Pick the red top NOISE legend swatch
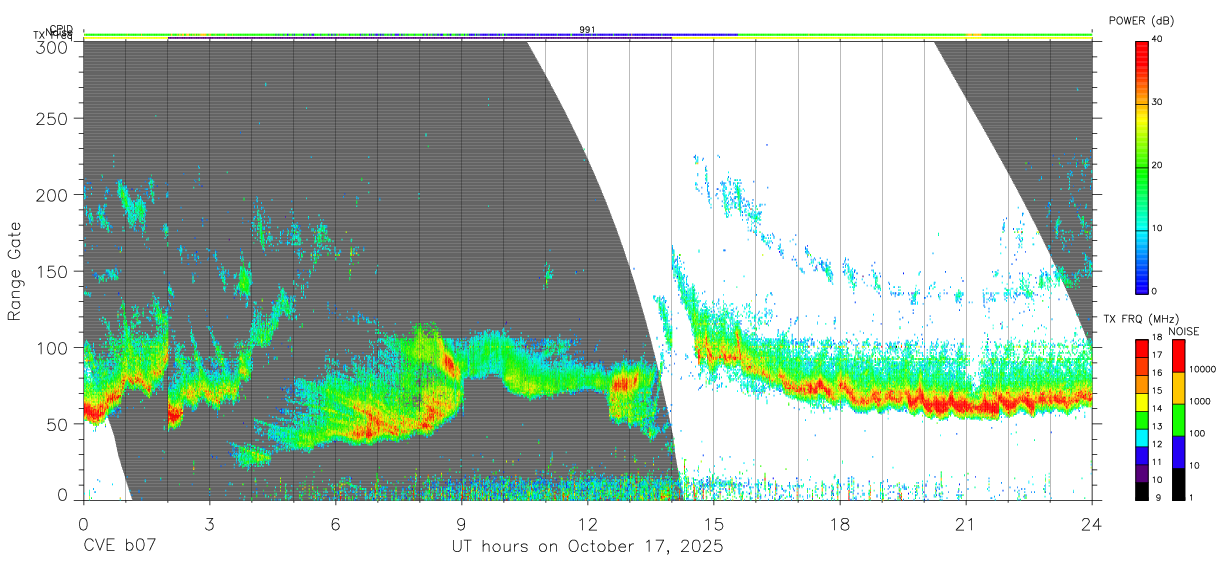 [x=1178, y=355]
